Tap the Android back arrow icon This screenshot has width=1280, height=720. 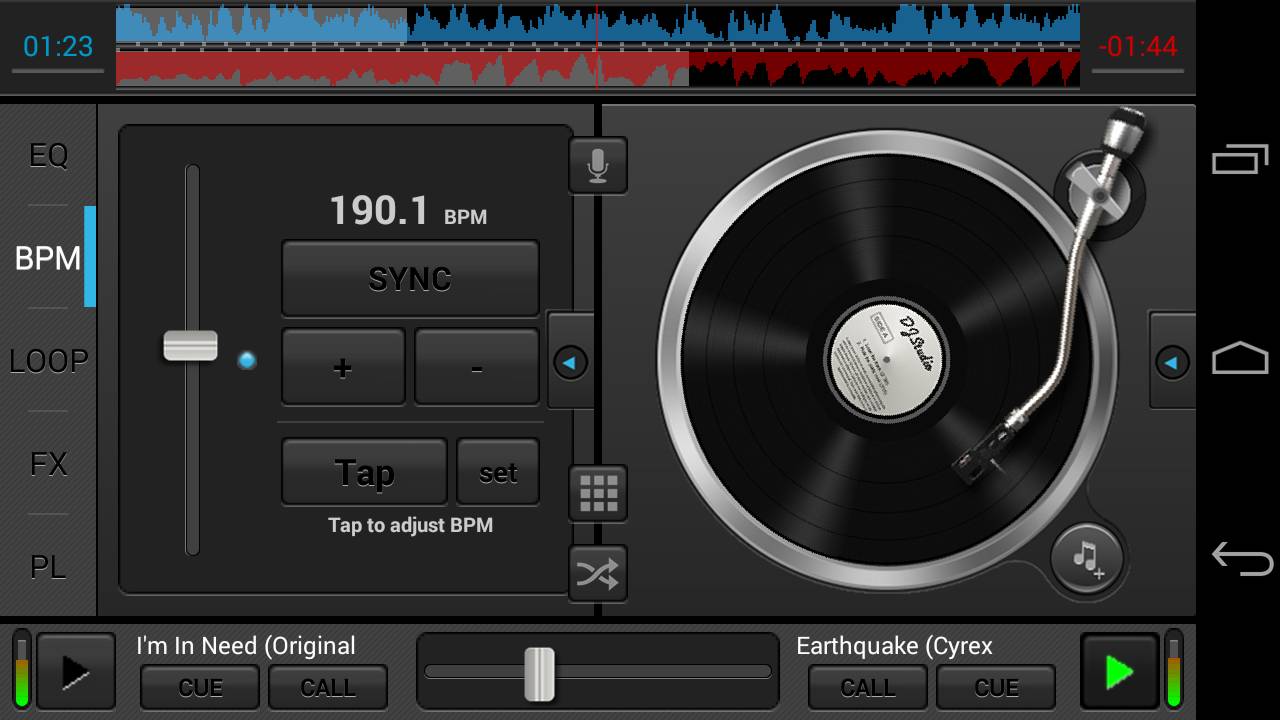coord(1240,558)
